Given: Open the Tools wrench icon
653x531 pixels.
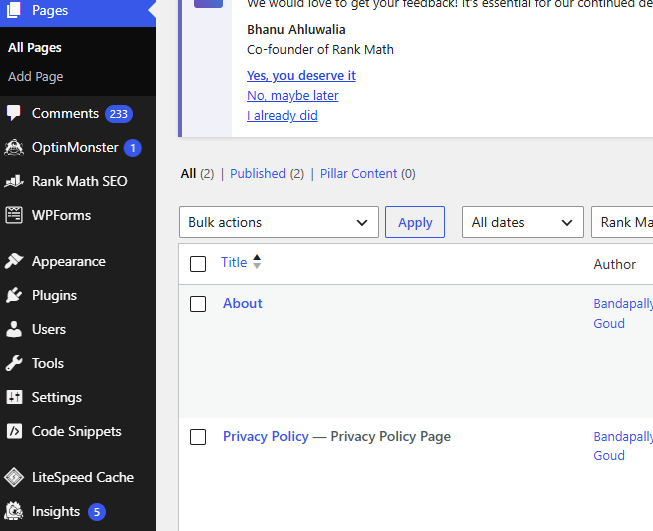Looking at the screenshot, I should [x=14, y=363].
